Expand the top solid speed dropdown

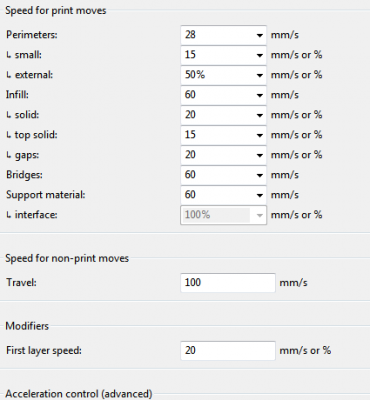[x=260, y=135]
